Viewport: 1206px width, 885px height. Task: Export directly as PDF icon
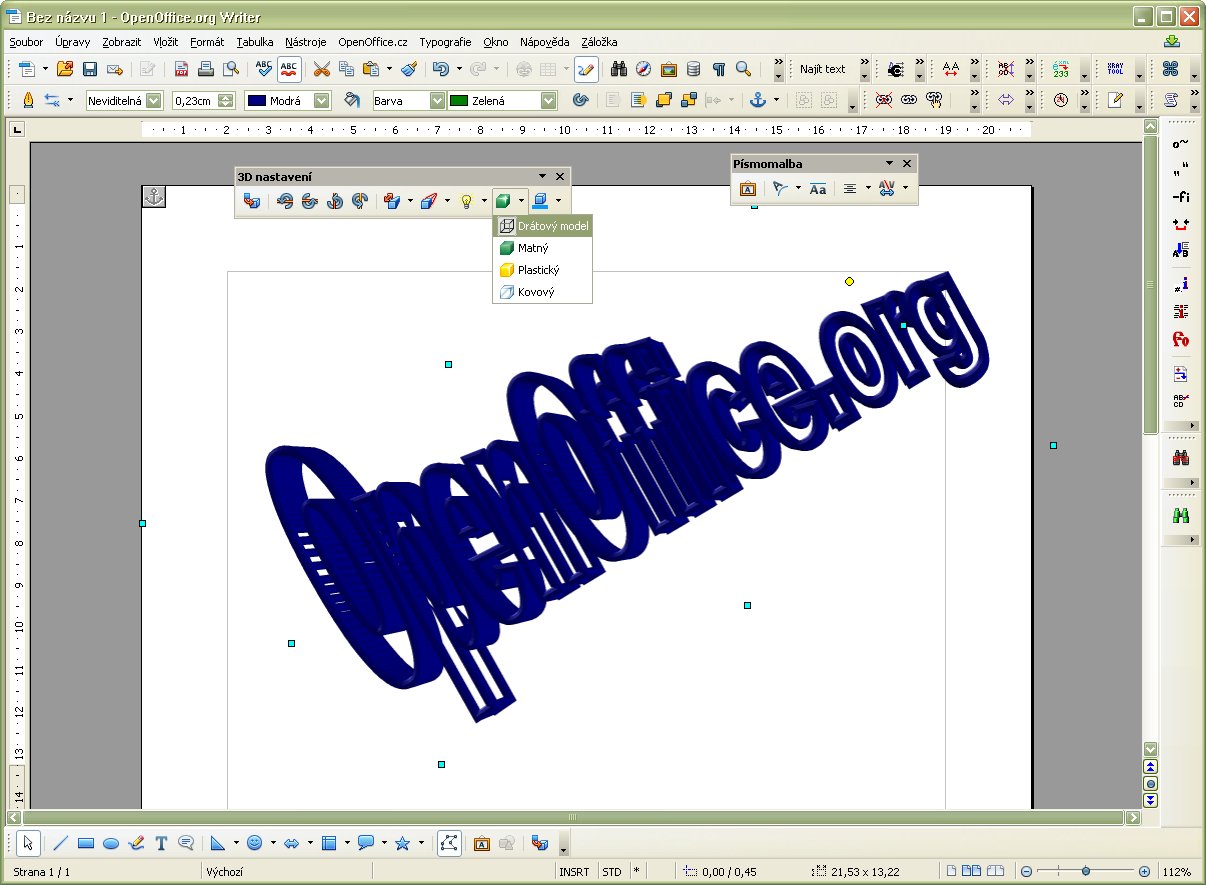tap(181, 69)
